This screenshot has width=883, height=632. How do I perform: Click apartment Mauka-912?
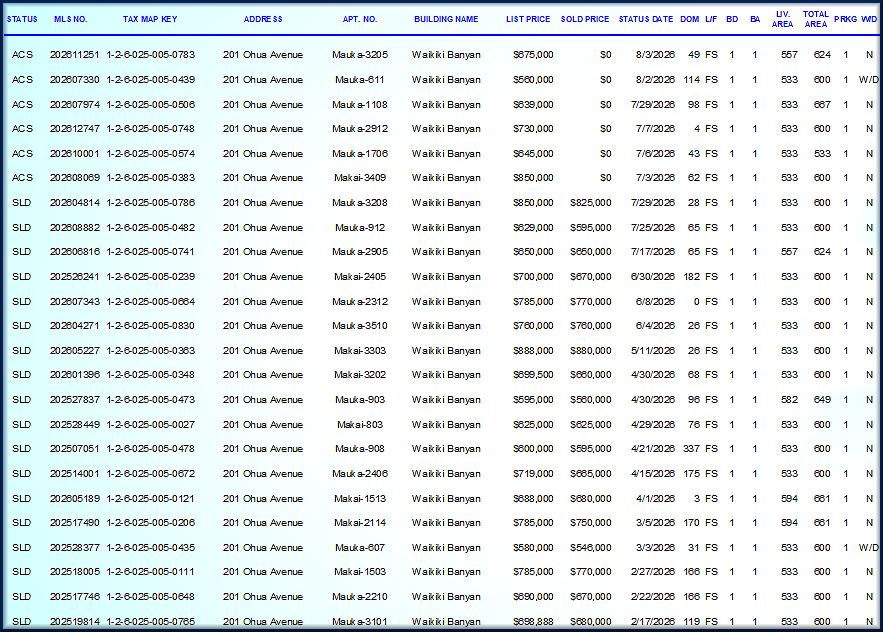click(x=360, y=228)
